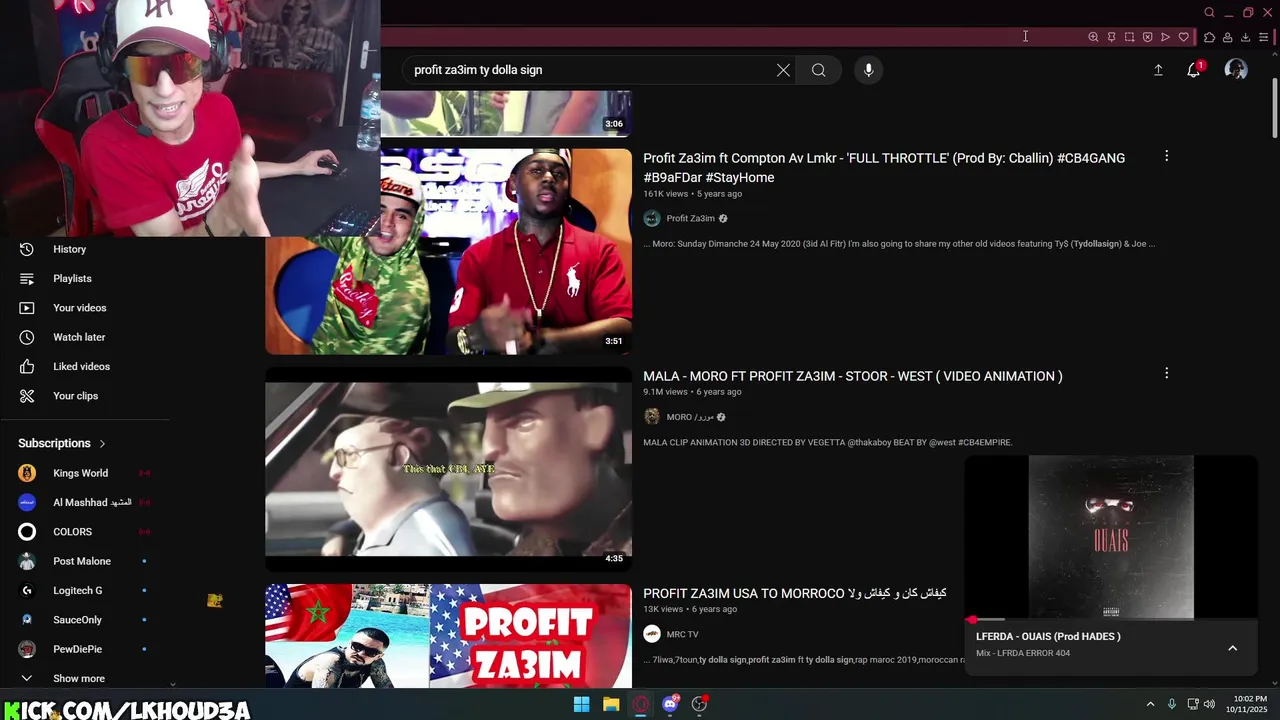
Task: Open the Windows Start menu
Action: 581,704
